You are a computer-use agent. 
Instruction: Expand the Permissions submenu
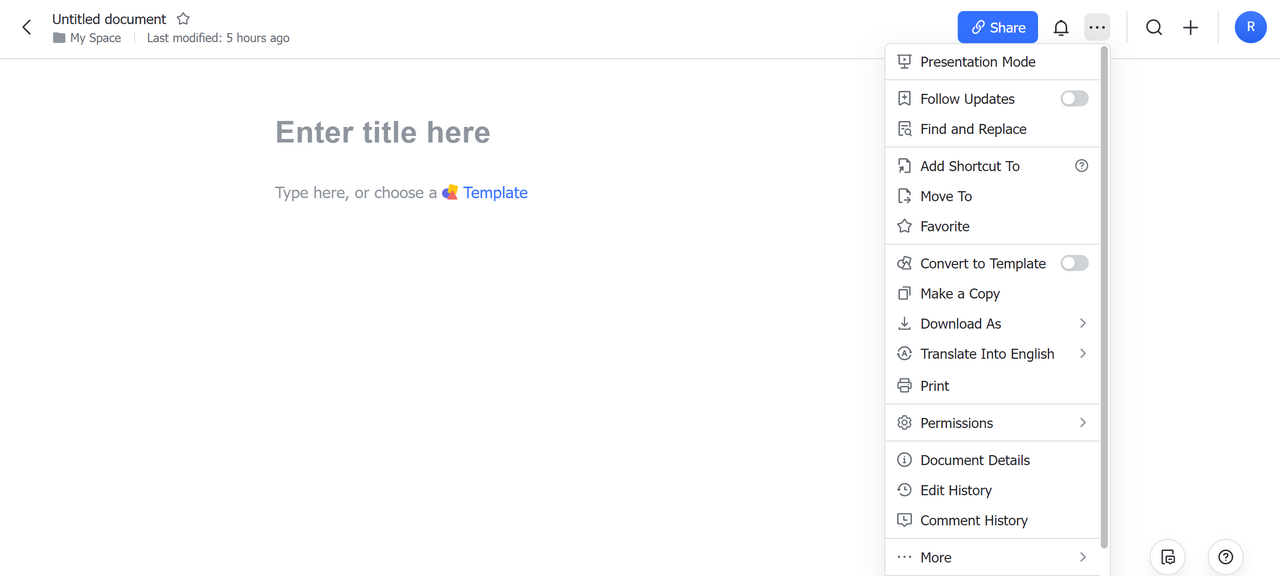[992, 423]
